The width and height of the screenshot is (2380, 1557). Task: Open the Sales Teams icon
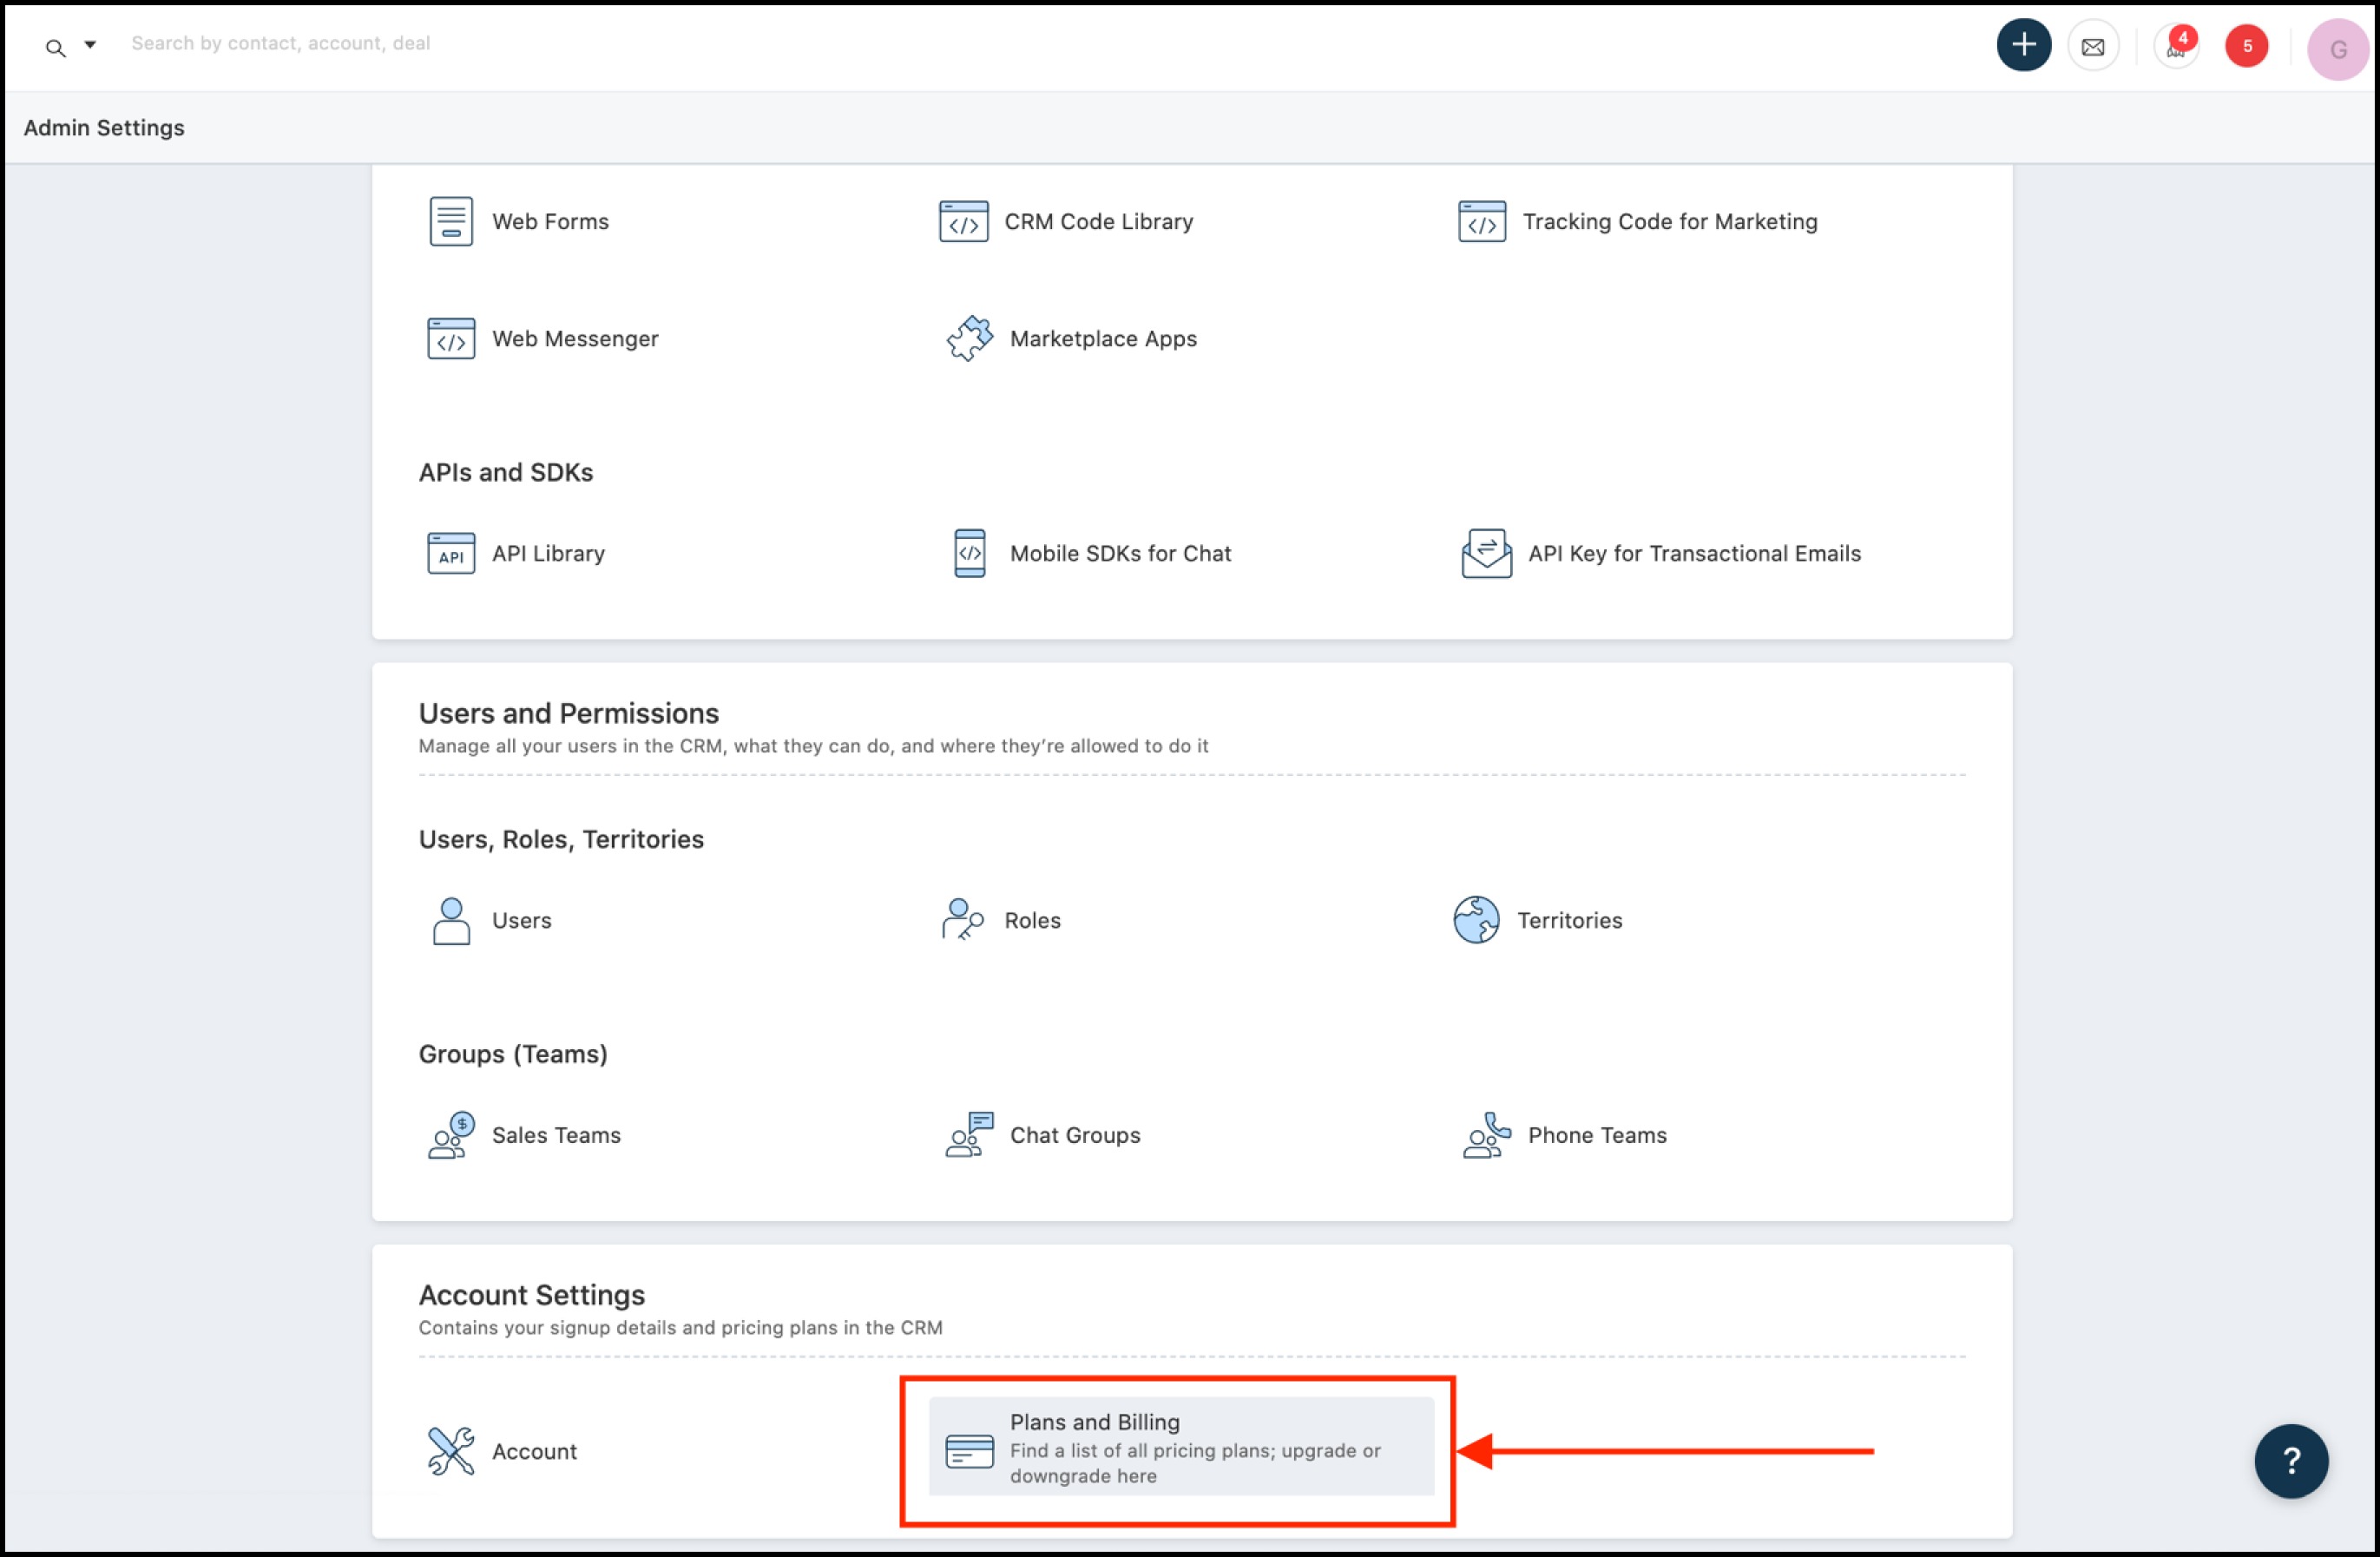pyautogui.click(x=451, y=1135)
